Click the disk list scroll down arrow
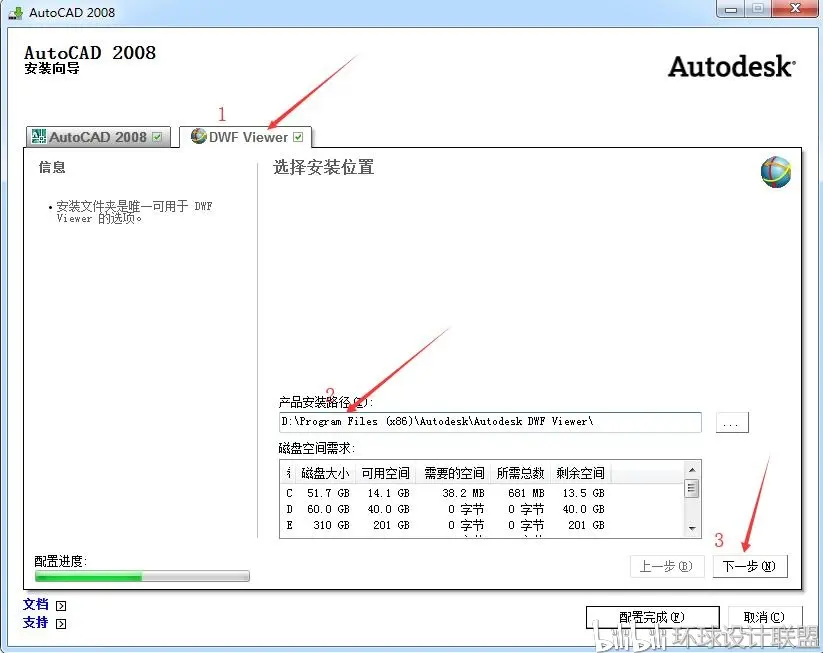823x653 pixels. click(692, 528)
